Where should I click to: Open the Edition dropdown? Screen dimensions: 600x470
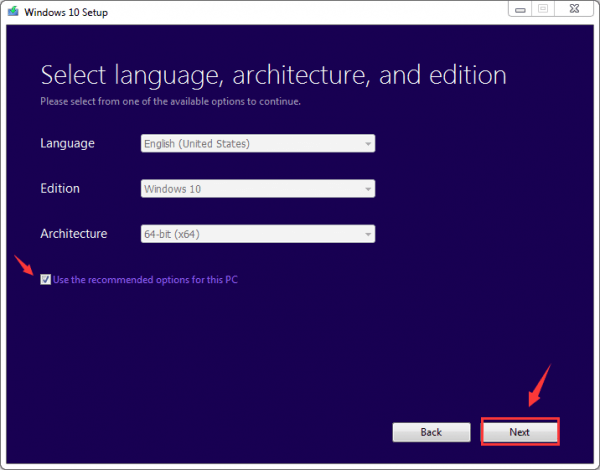(258, 189)
